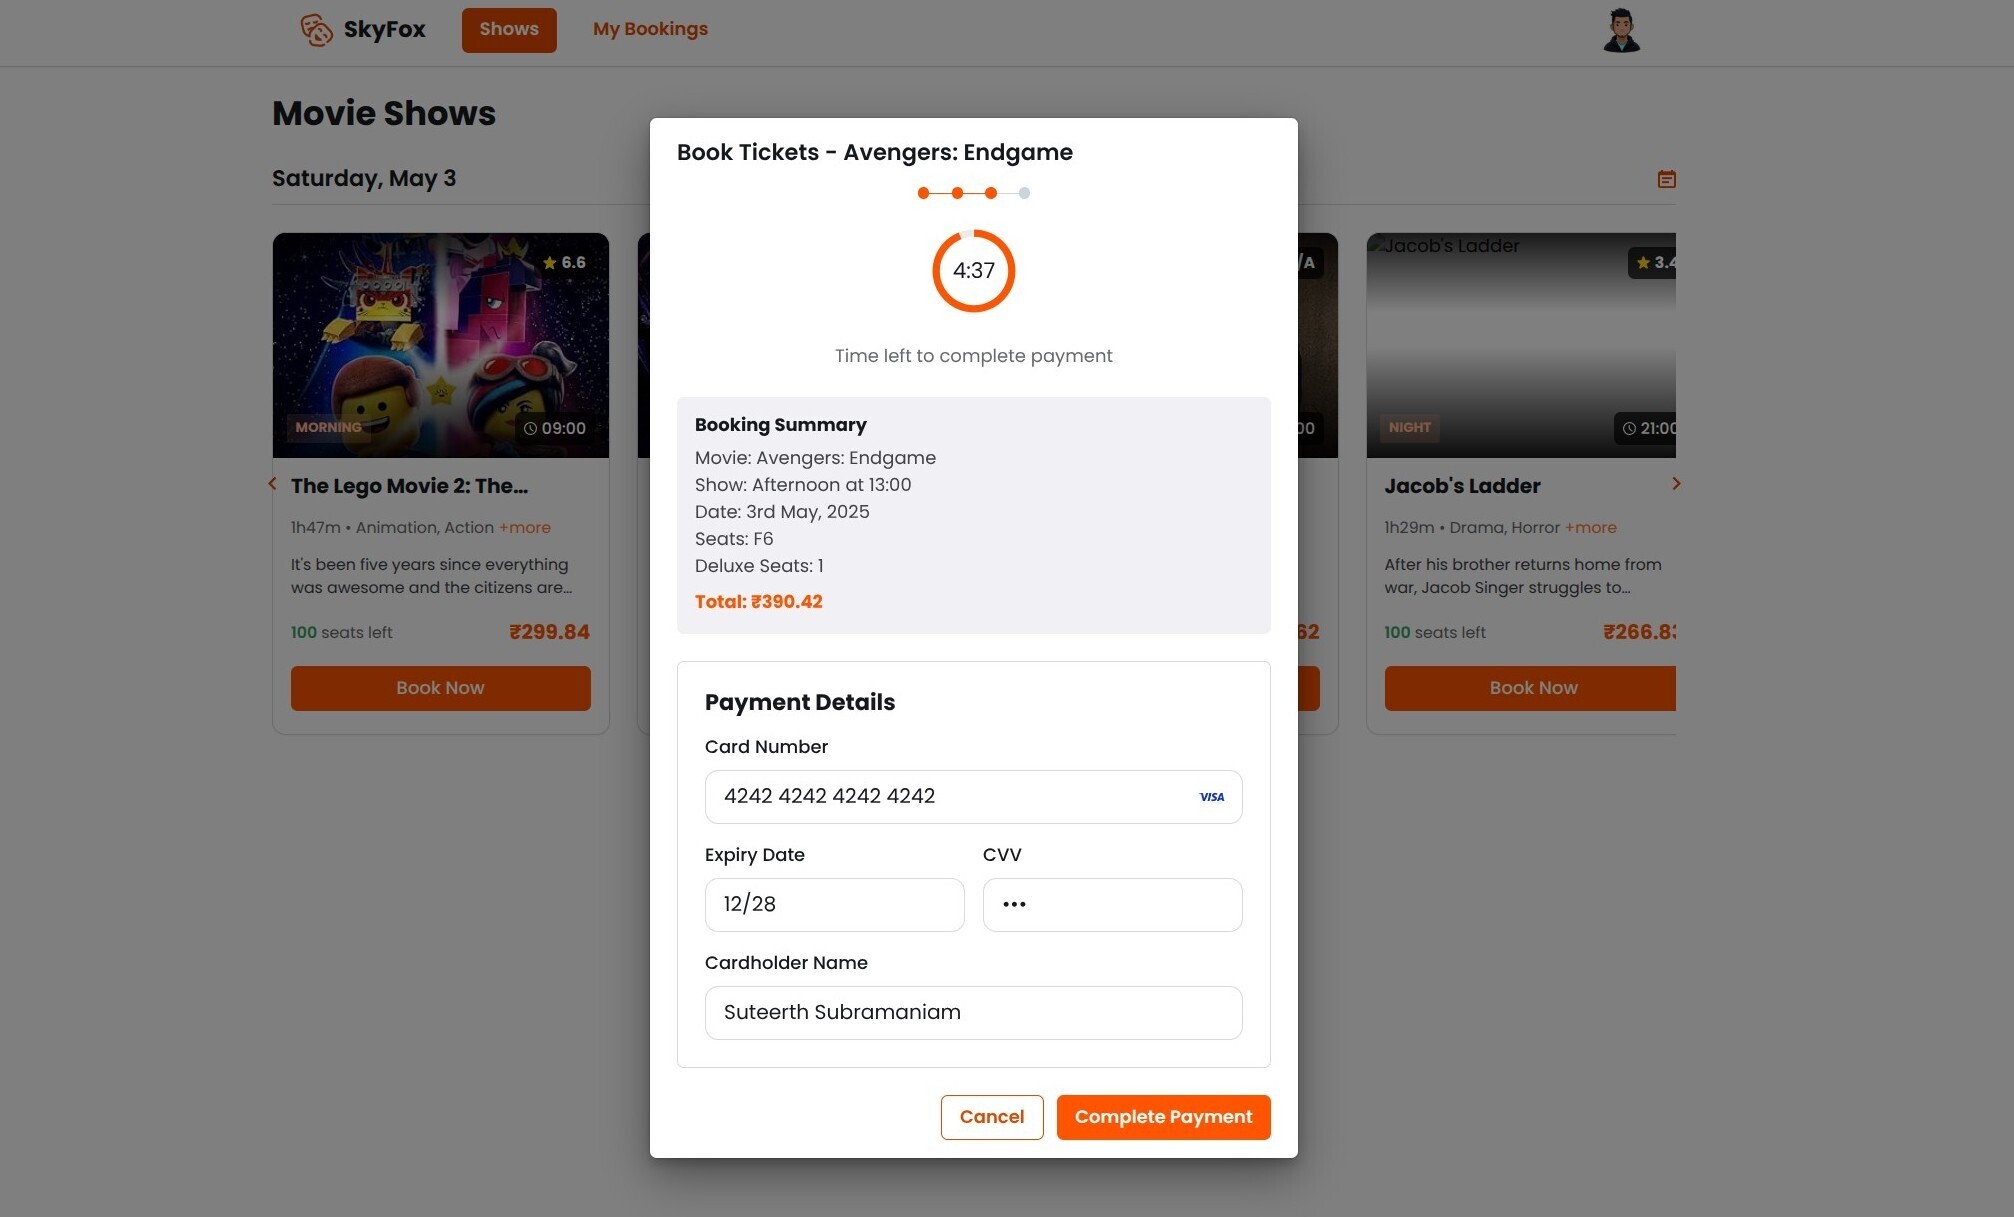Open the My Bookings tab
The image size is (2014, 1217).
(x=650, y=30)
